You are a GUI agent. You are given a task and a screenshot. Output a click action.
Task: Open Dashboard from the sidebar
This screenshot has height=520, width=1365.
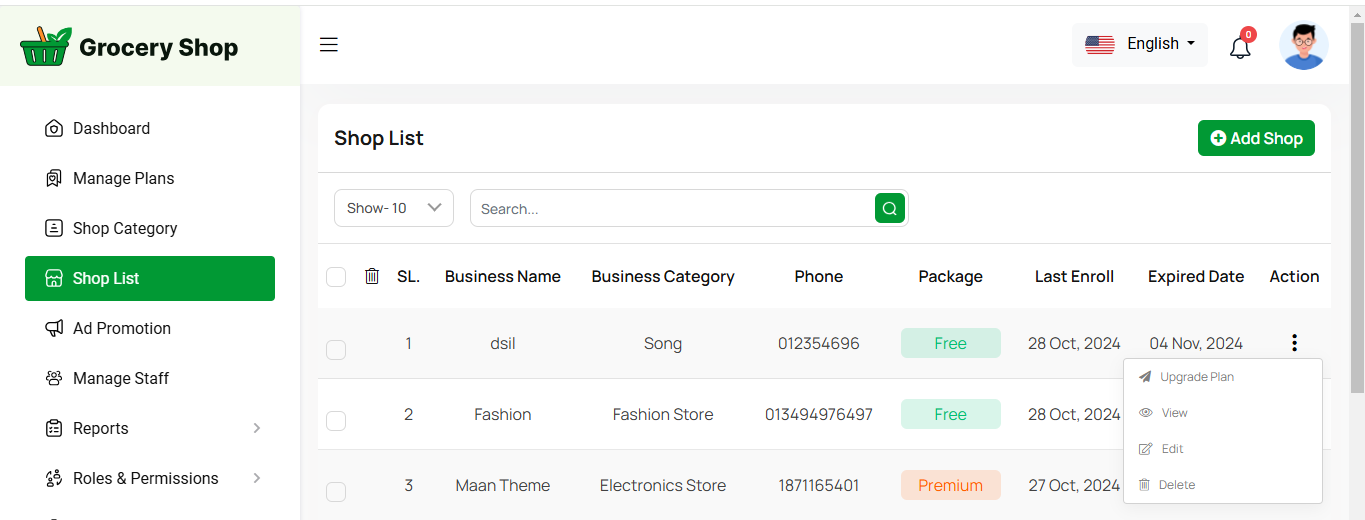pos(111,128)
